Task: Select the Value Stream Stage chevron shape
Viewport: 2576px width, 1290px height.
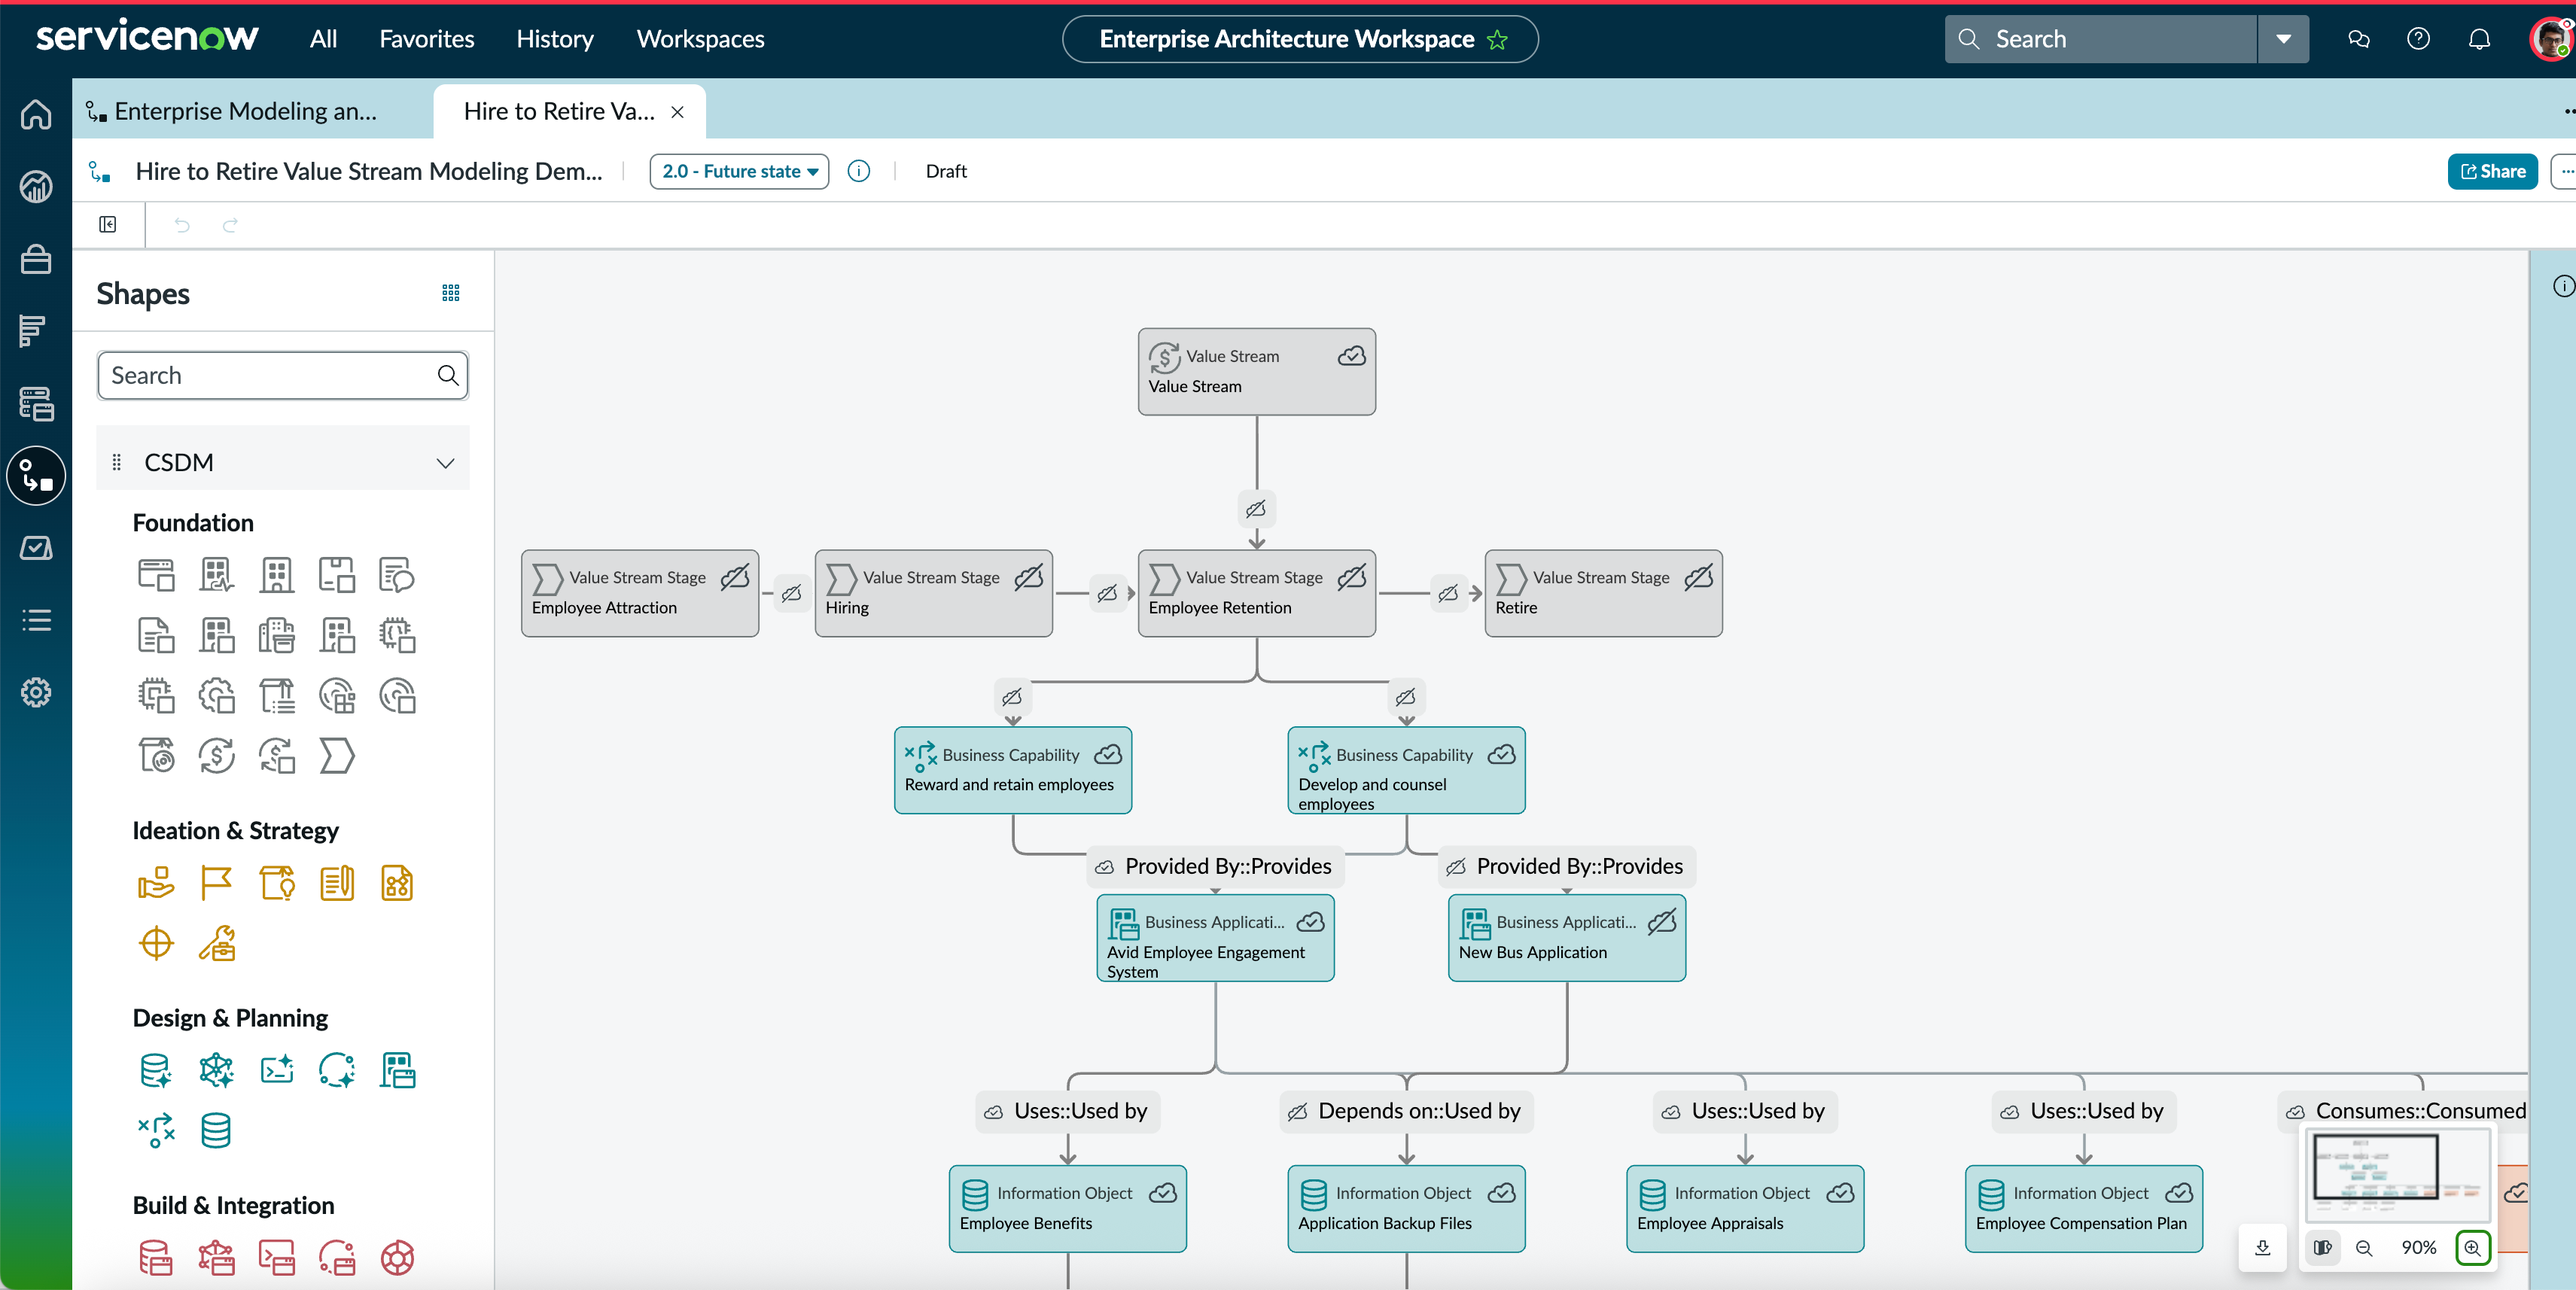Action: [x=337, y=756]
